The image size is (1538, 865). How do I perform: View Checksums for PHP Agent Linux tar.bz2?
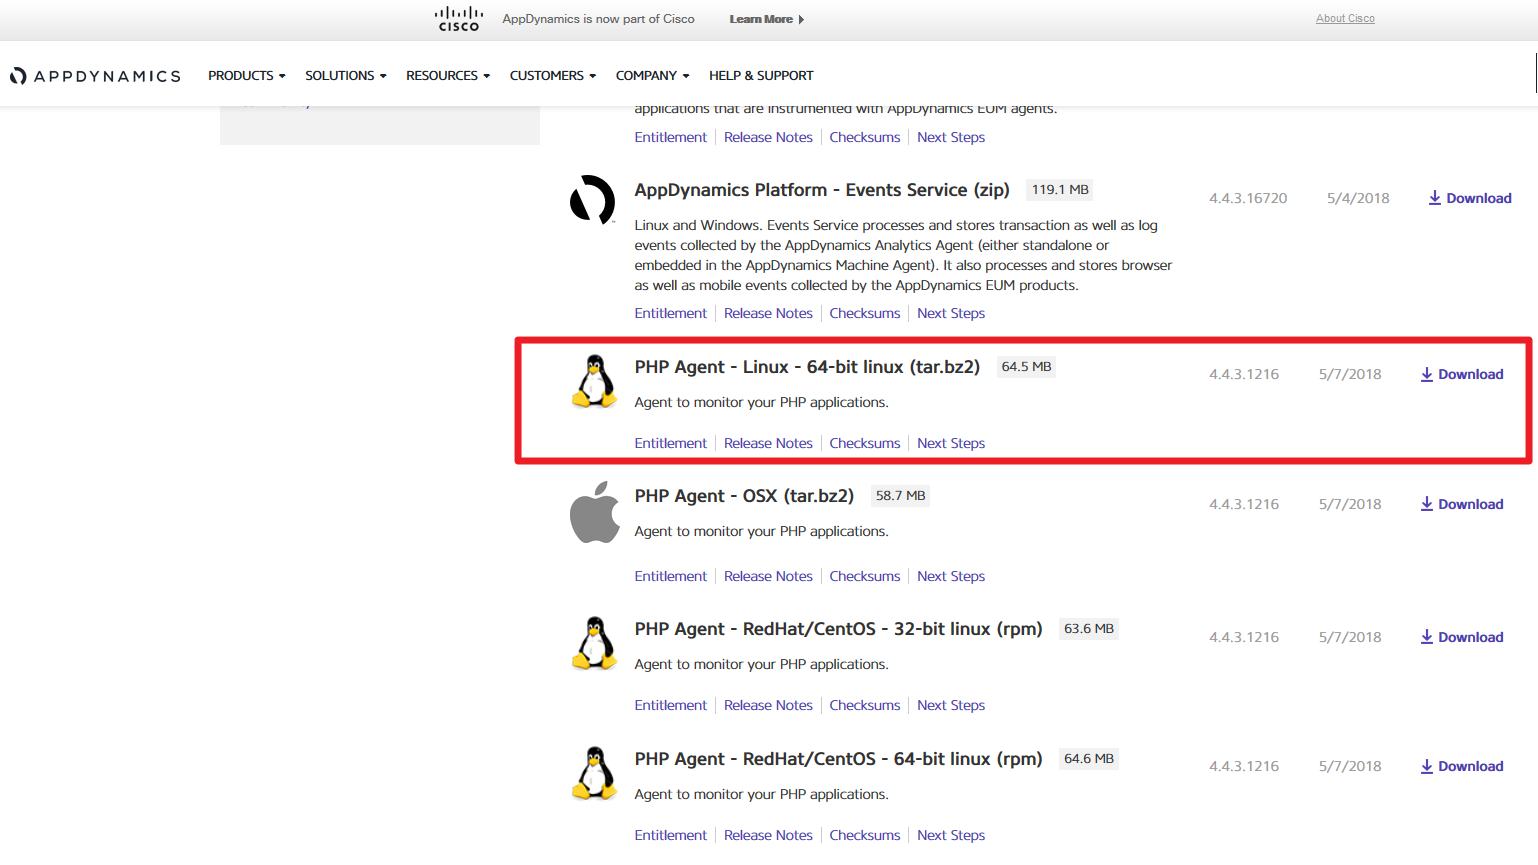point(865,443)
